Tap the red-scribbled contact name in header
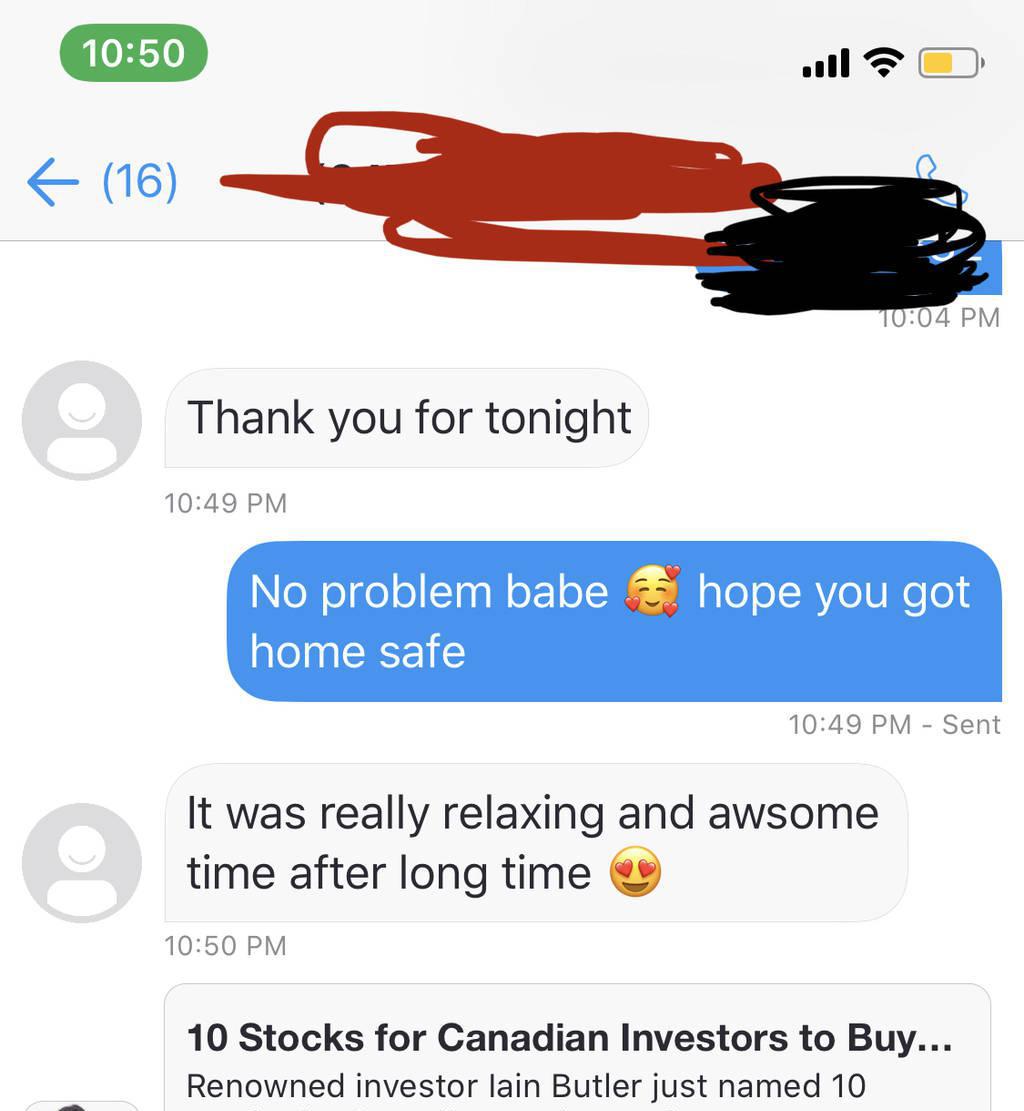The width and height of the screenshot is (1024, 1111). coord(496,186)
